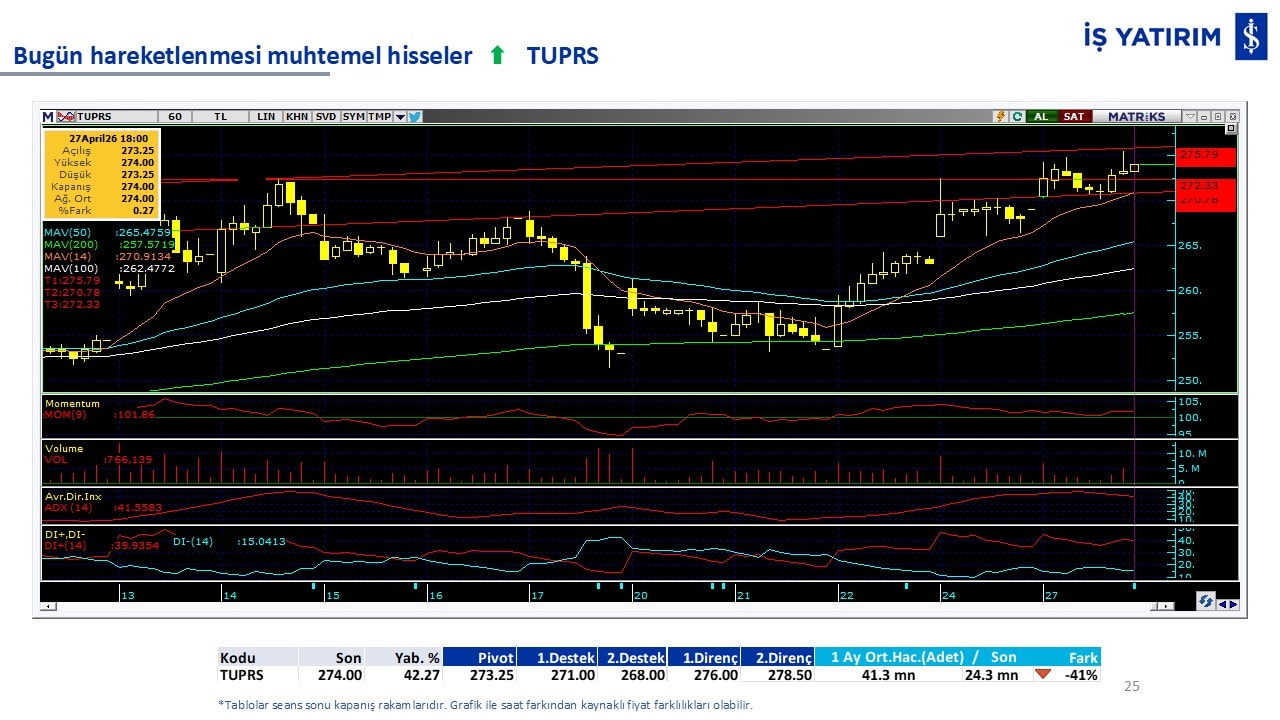Toggle the SVD level option
The width and height of the screenshot is (1280, 720).
pyautogui.click(x=326, y=117)
